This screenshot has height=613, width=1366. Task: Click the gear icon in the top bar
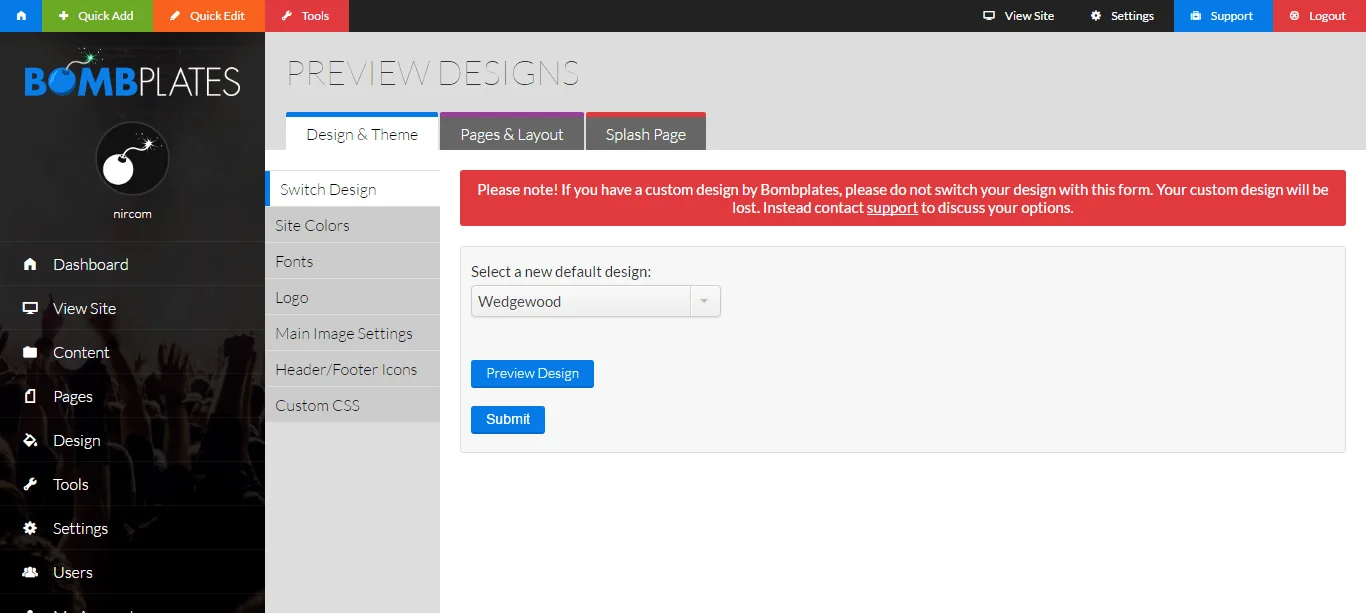pos(1096,16)
